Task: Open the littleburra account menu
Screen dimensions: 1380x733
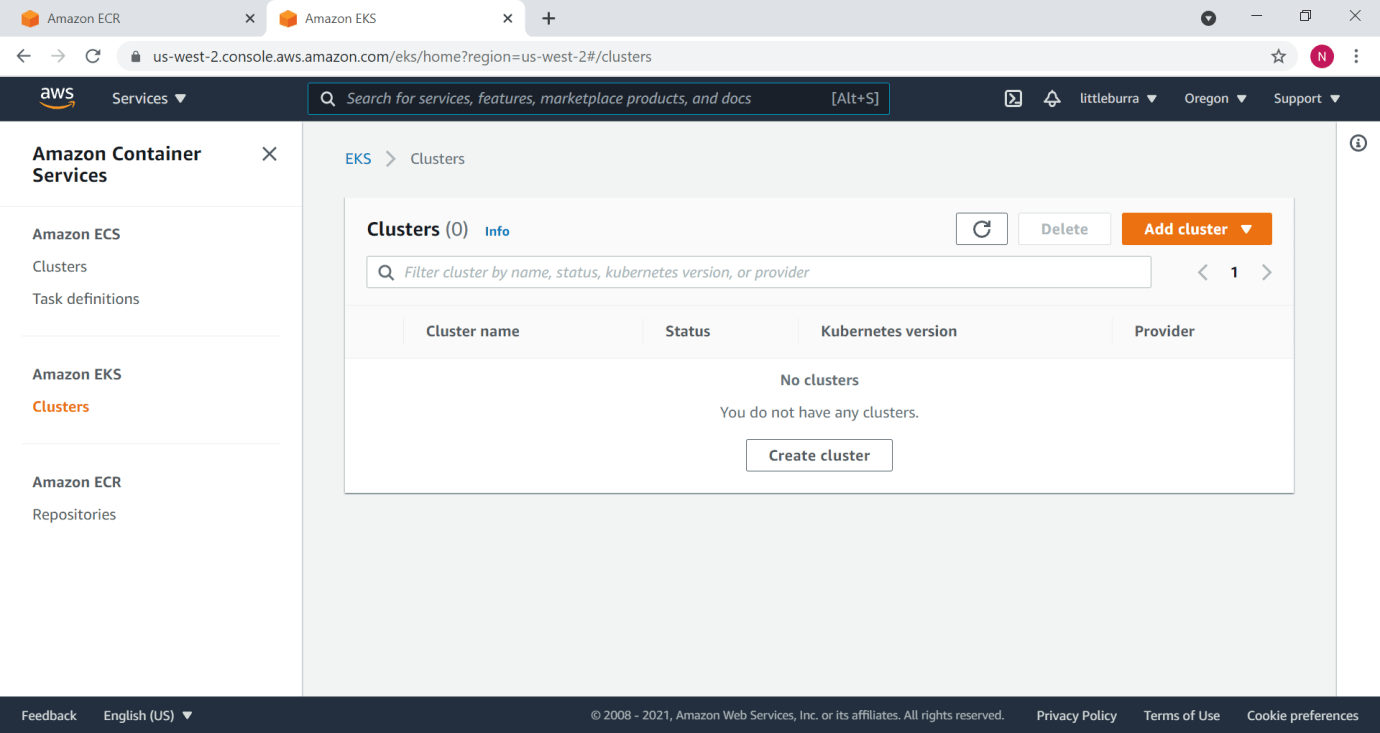Action: (1118, 98)
